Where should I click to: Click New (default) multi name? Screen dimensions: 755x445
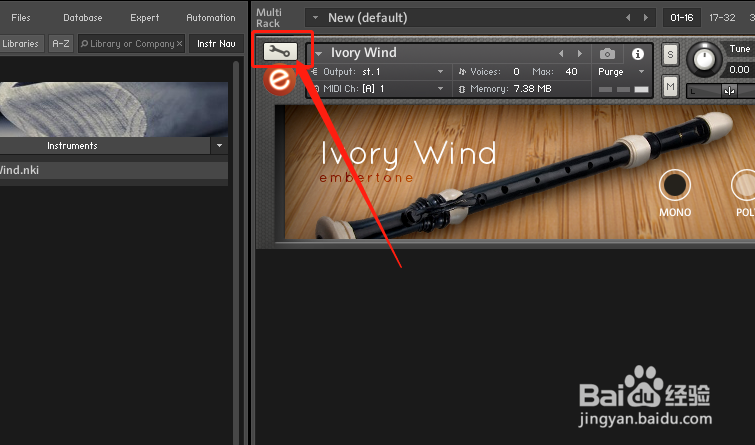coord(367,18)
